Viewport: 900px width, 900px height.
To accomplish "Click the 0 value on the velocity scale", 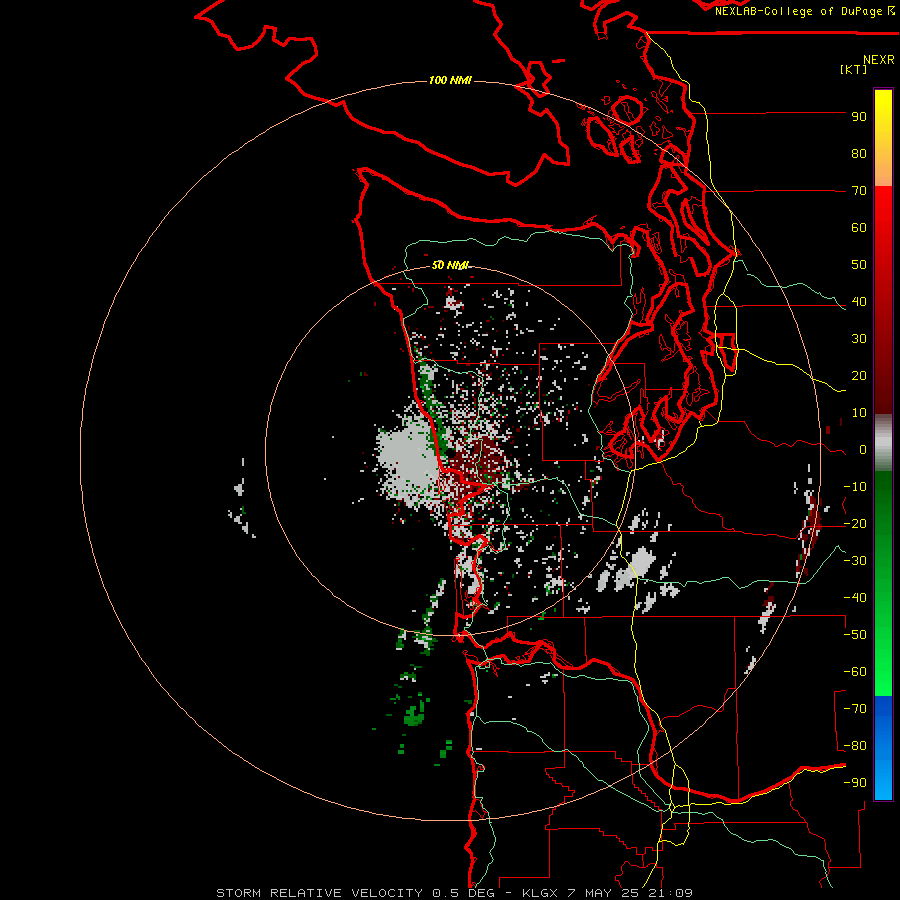I will pos(863,449).
